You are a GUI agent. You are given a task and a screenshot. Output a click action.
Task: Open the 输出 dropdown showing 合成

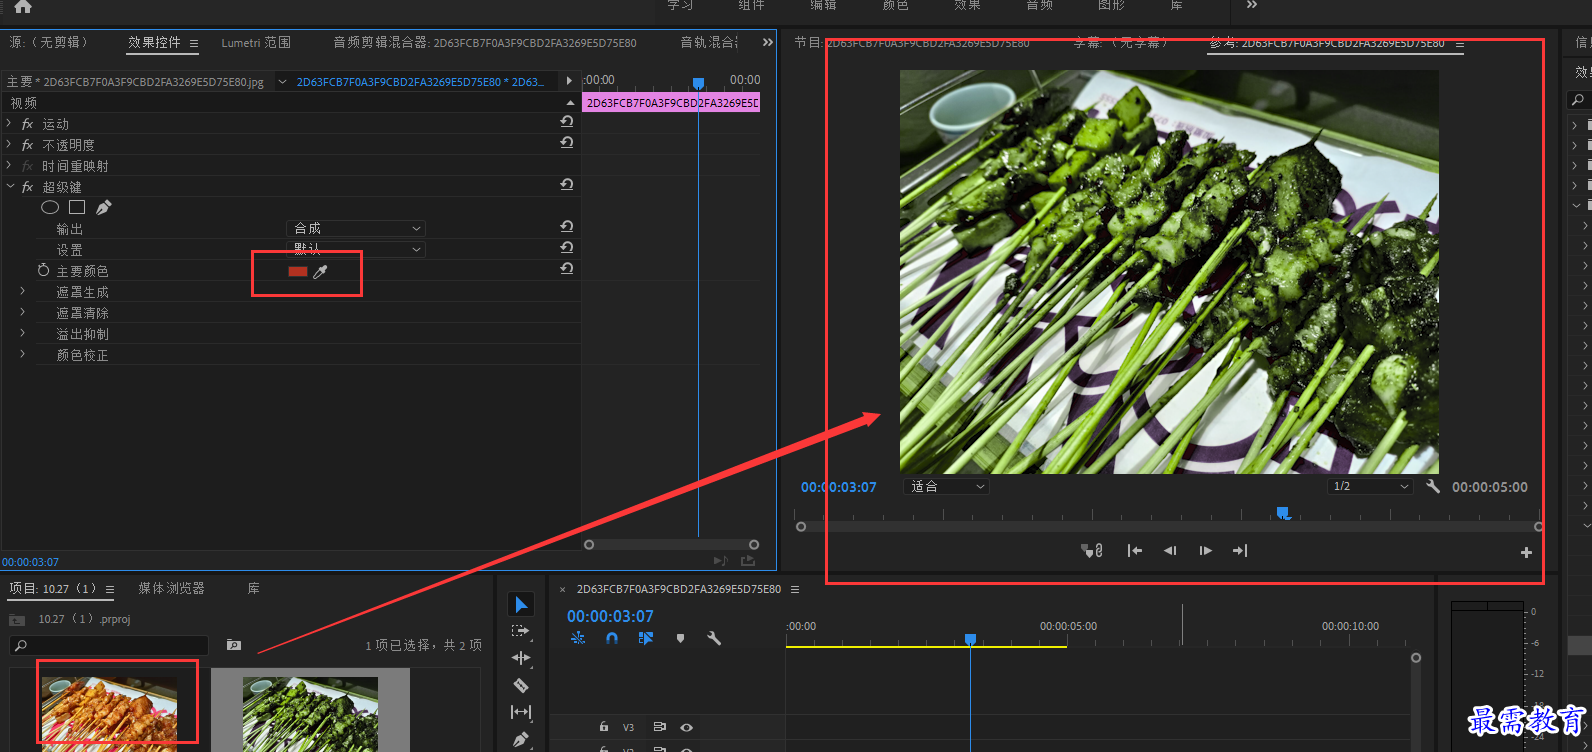[x=356, y=228]
